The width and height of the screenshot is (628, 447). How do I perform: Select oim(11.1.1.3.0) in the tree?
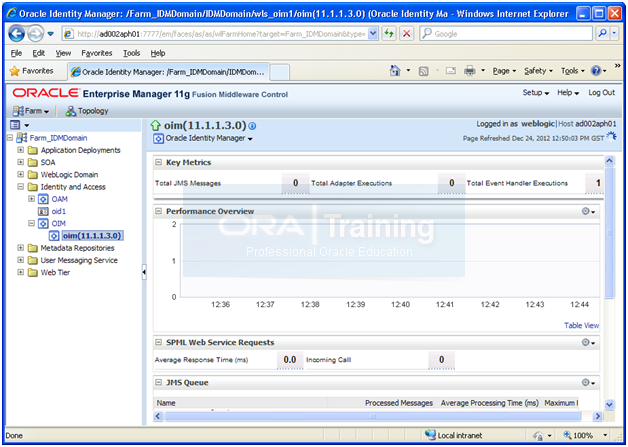(92, 236)
